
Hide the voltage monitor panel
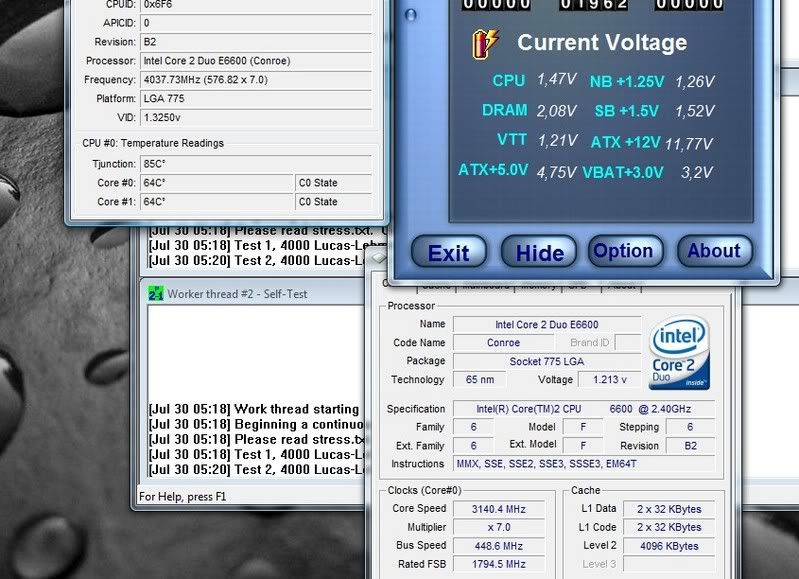coord(539,252)
